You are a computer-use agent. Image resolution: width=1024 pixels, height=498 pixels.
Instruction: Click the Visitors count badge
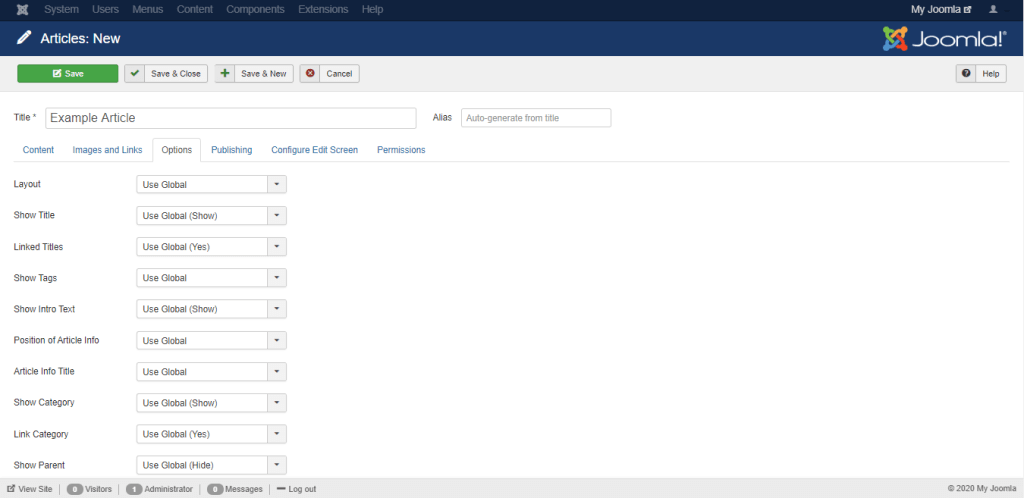pos(74,489)
